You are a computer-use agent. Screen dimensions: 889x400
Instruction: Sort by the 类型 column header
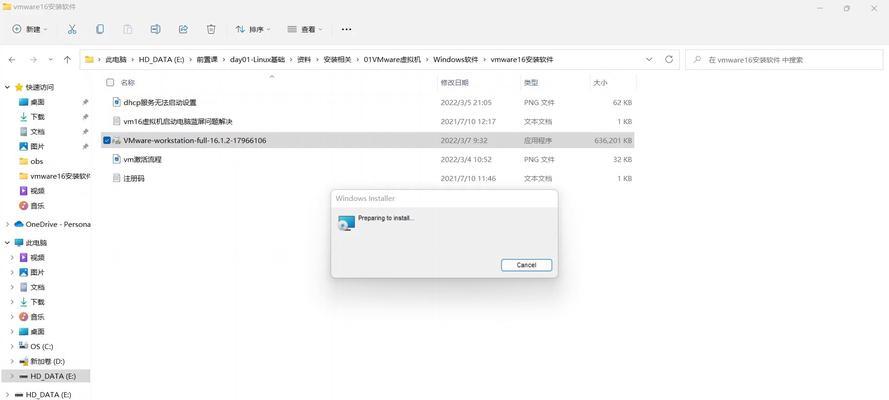click(x=531, y=83)
